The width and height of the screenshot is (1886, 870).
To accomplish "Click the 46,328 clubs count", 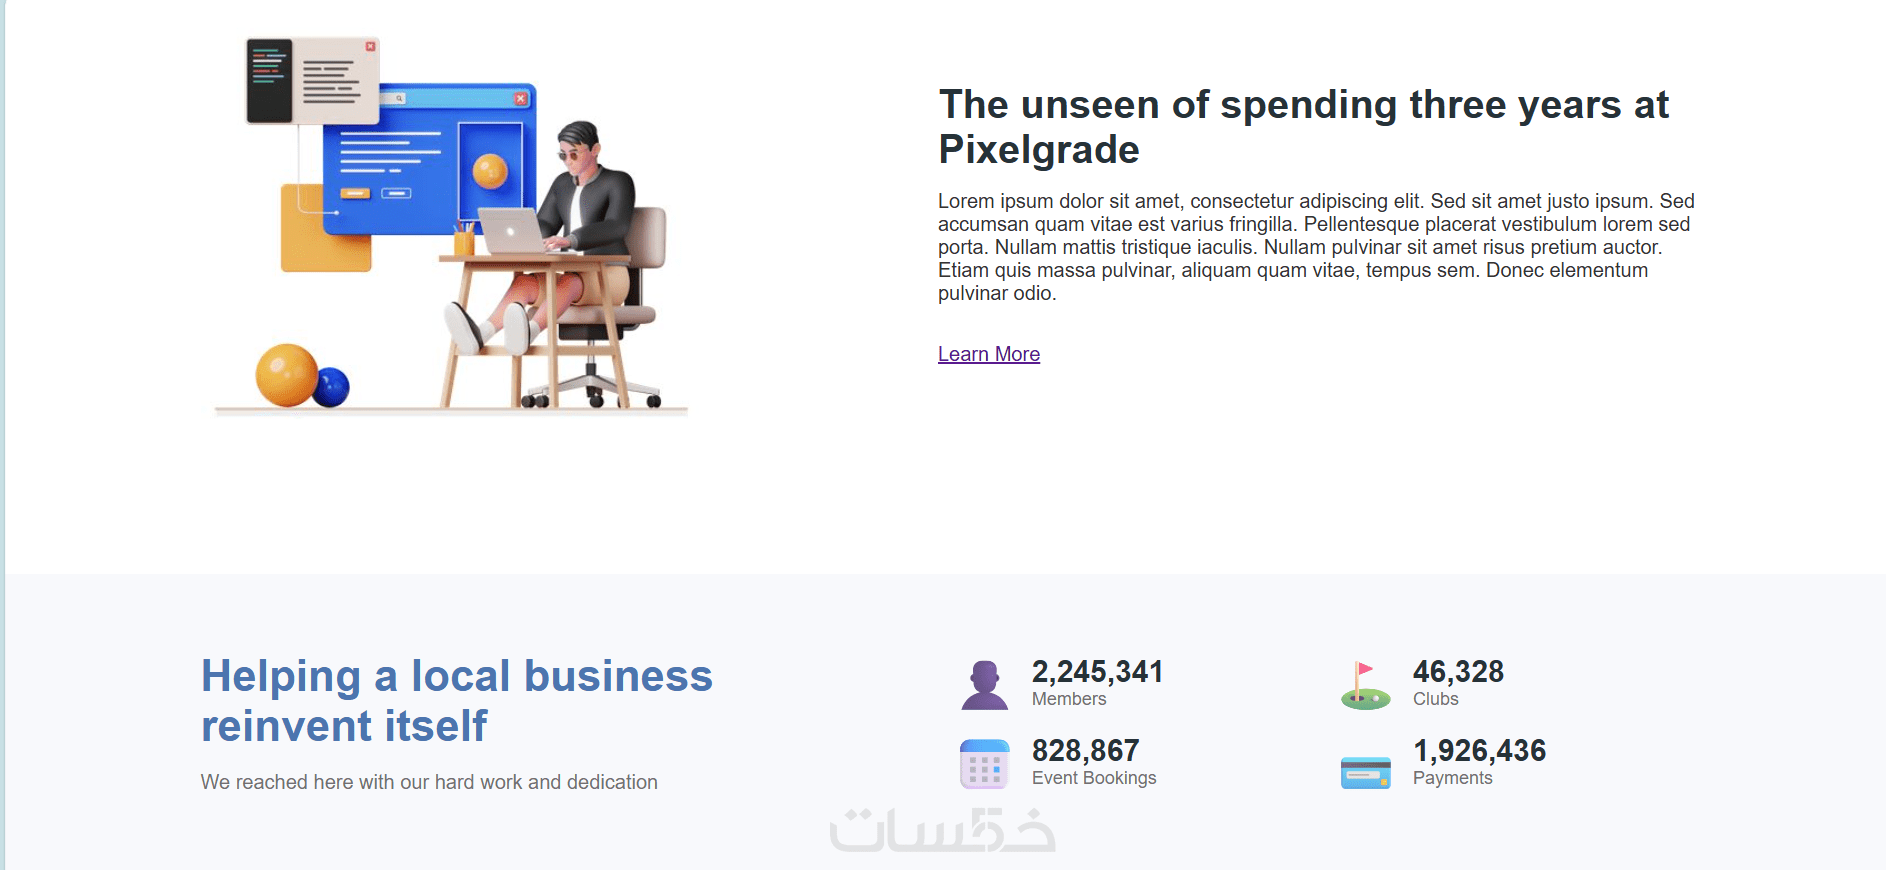I will click(x=1457, y=672).
